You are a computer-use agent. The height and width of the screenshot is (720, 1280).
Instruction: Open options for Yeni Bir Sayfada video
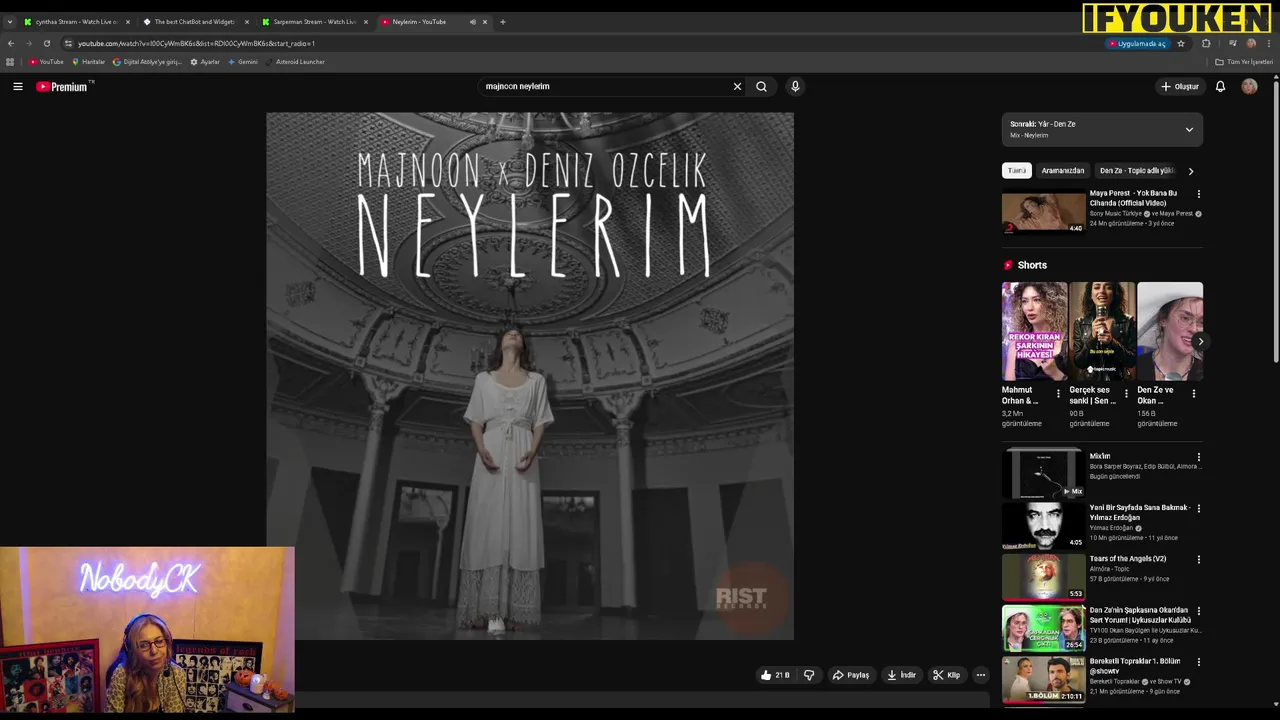click(x=1198, y=509)
